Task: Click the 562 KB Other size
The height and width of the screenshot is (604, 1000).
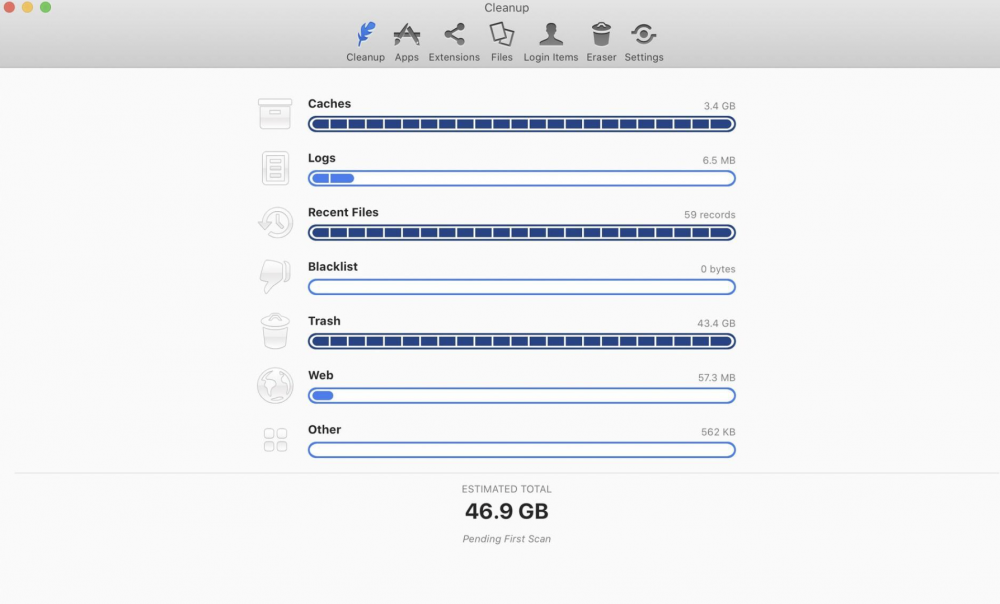Action: coord(718,432)
